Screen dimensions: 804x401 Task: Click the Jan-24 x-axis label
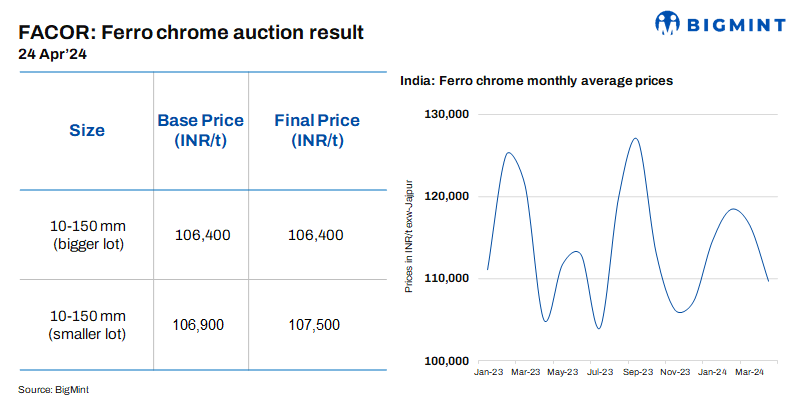tap(712, 372)
